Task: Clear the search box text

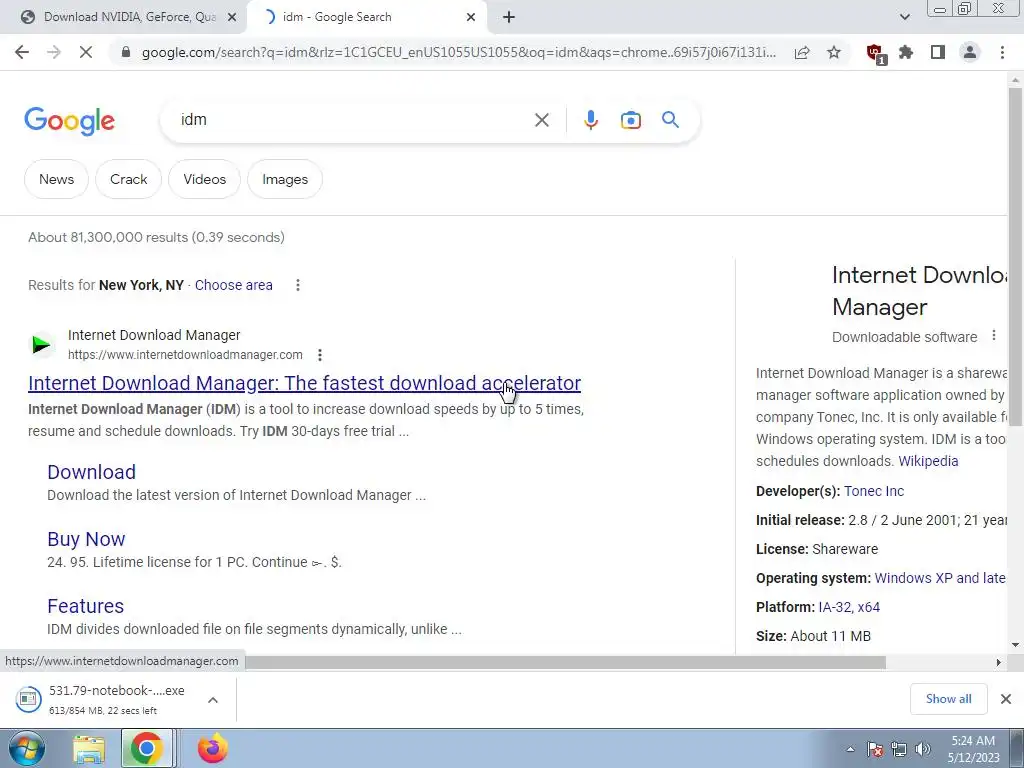Action: 541,120
